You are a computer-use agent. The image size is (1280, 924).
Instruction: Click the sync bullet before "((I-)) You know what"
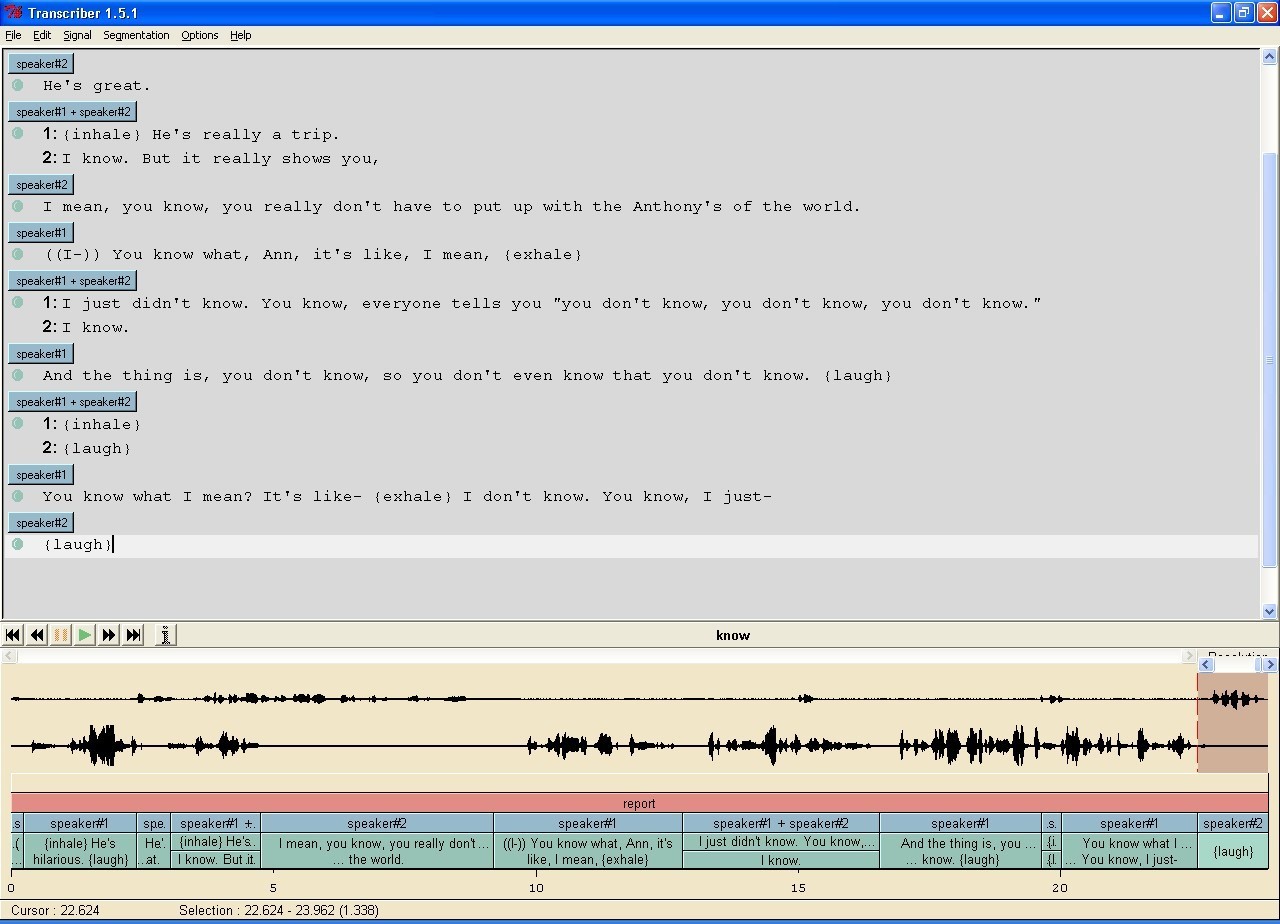tap(18, 254)
